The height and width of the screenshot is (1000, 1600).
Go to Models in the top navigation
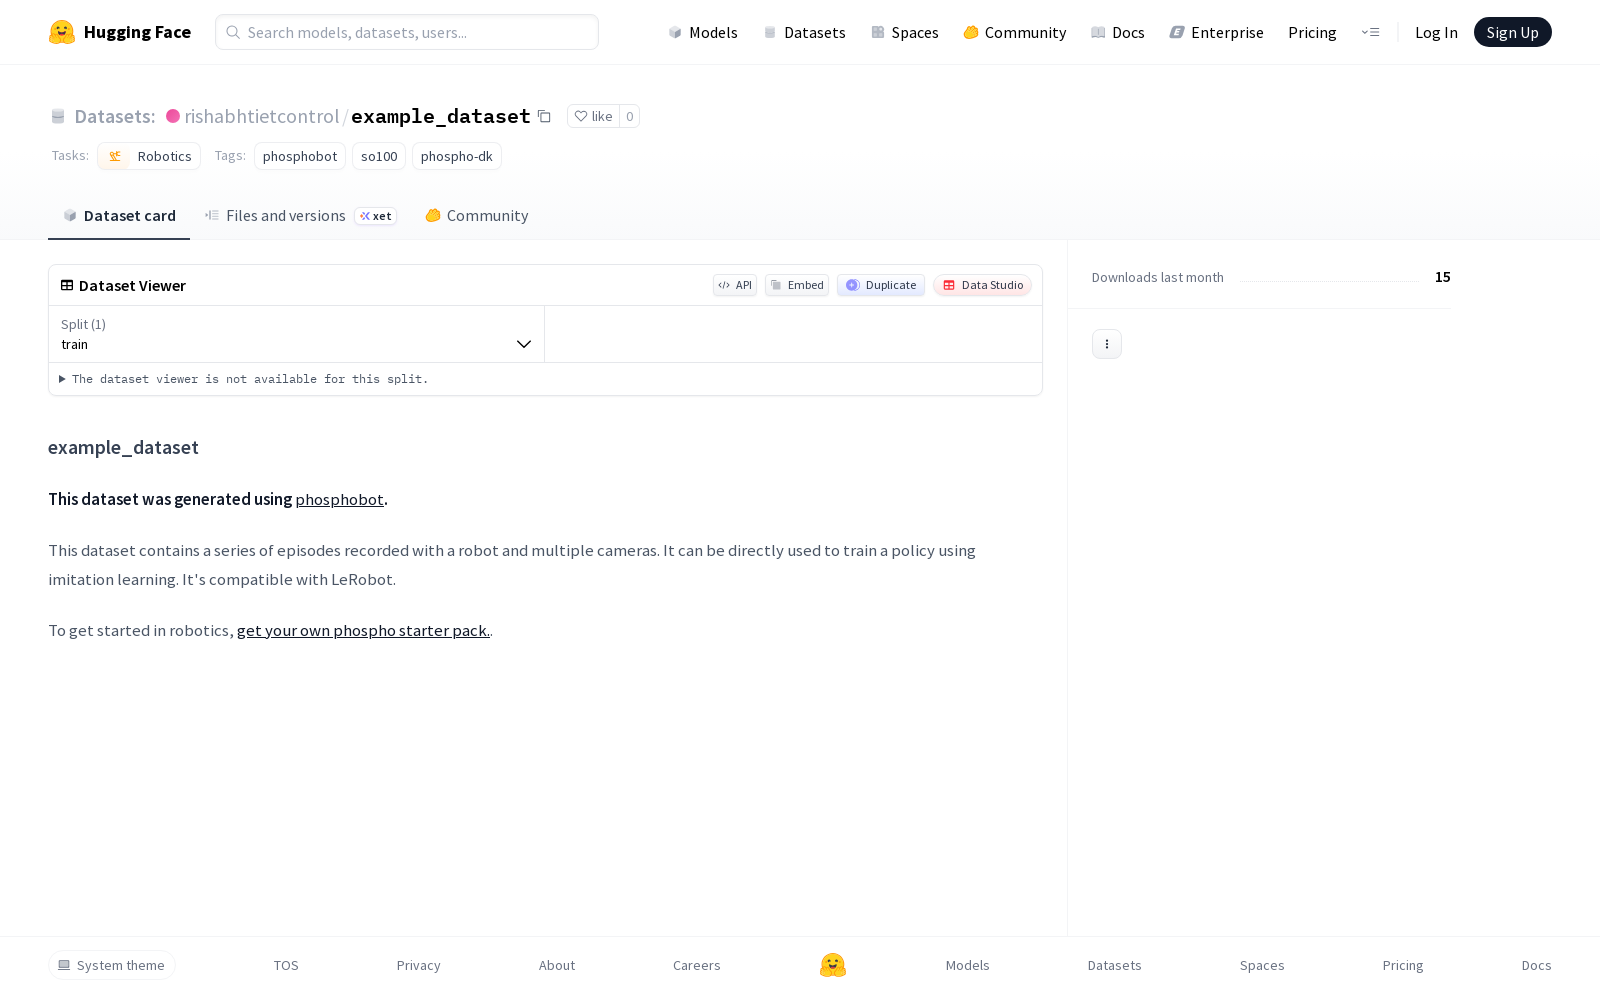pos(703,32)
